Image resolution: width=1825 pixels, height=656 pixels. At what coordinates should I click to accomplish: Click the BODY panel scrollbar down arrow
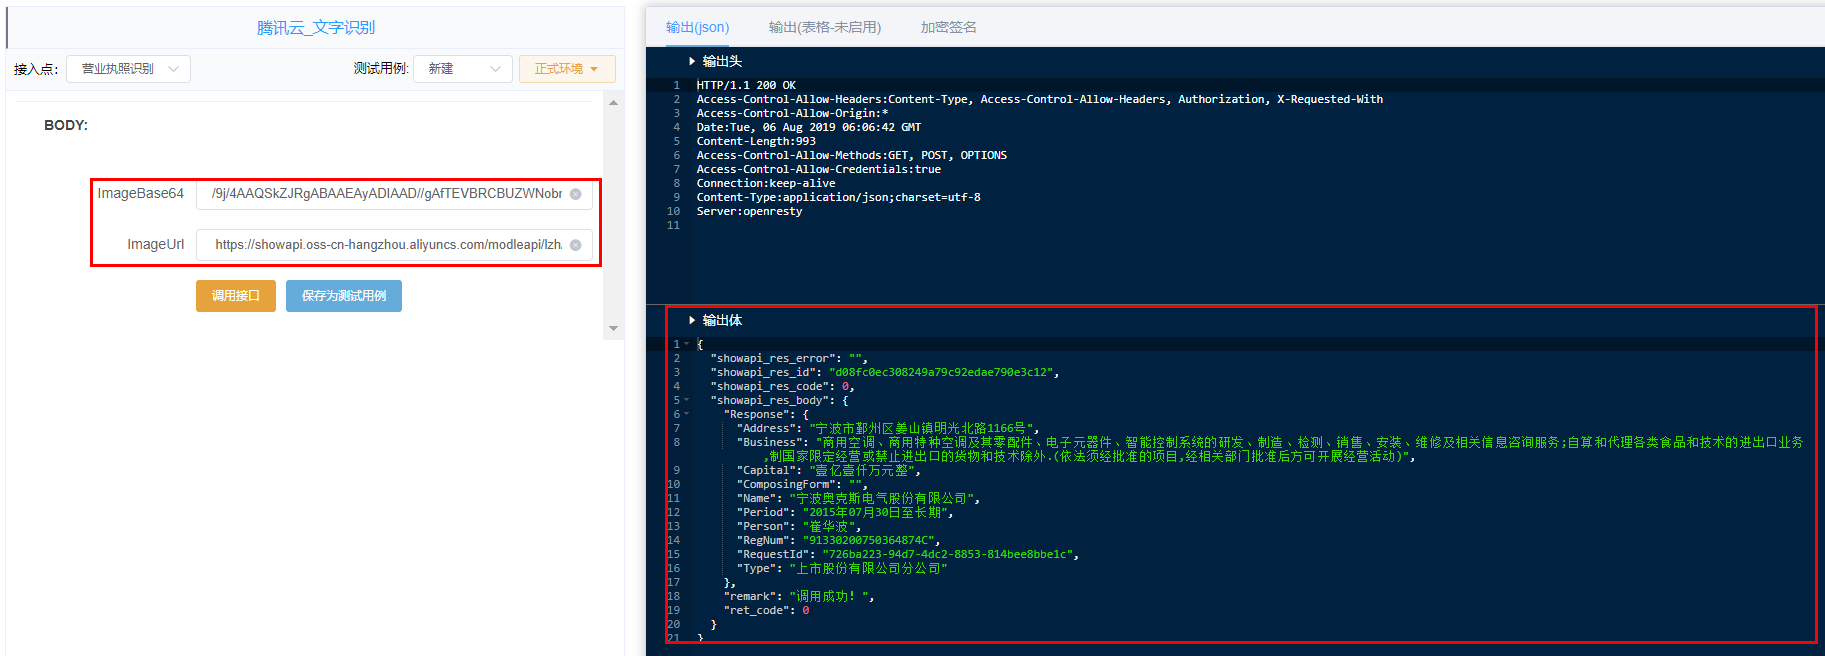pos(613,328)
